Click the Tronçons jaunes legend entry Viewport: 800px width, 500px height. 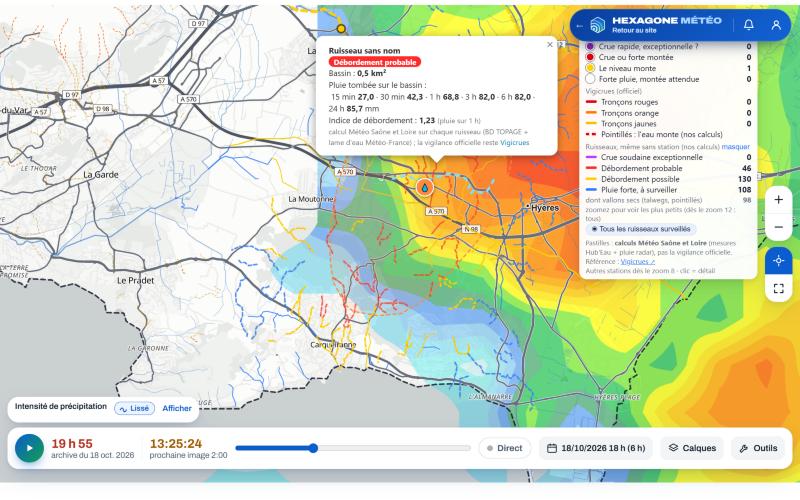click(668, 123)
